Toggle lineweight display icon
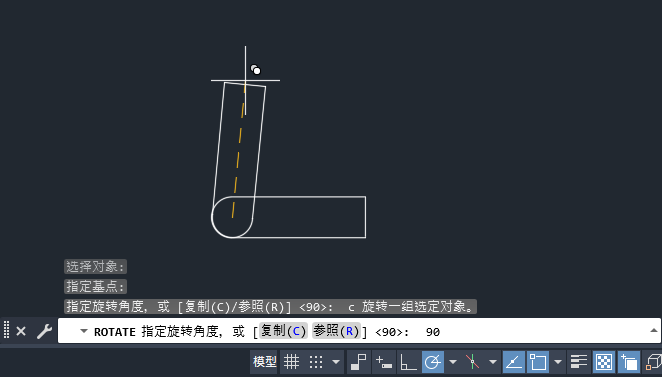Viewport: 662px width, 377px height. click(x=579, y=362)
